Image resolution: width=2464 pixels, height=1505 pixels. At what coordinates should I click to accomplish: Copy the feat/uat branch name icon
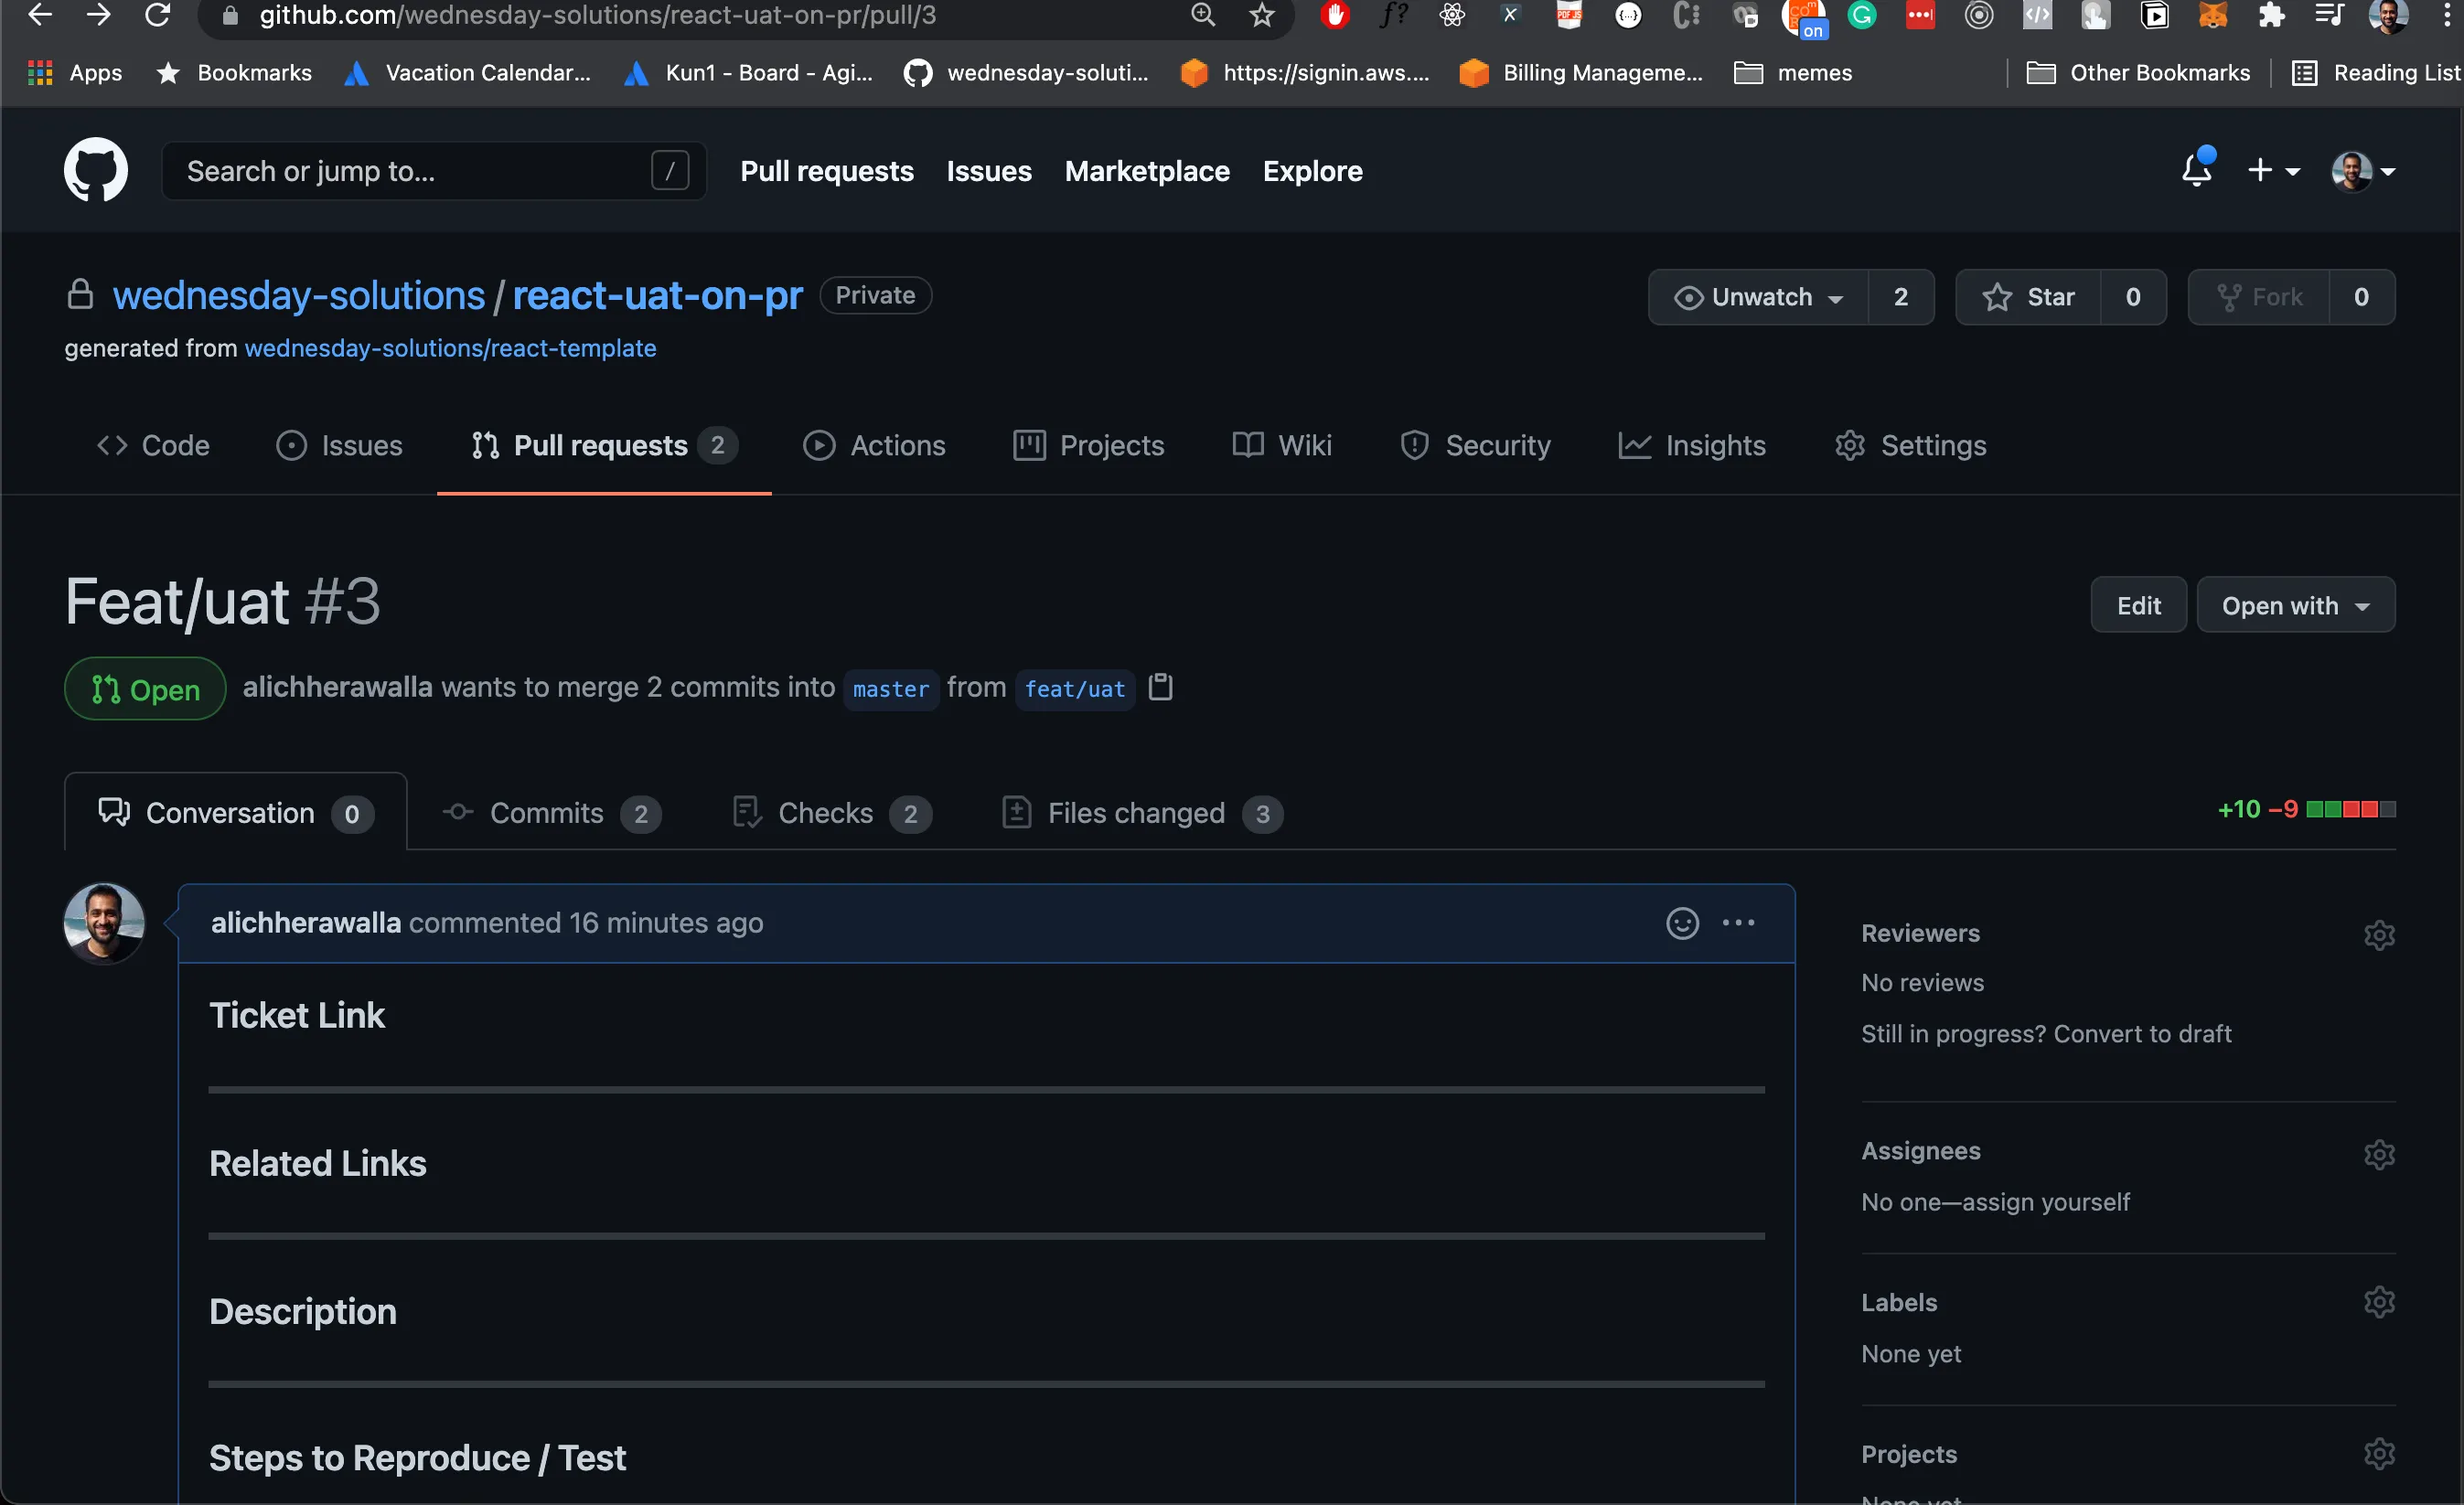coord(1160,687)
